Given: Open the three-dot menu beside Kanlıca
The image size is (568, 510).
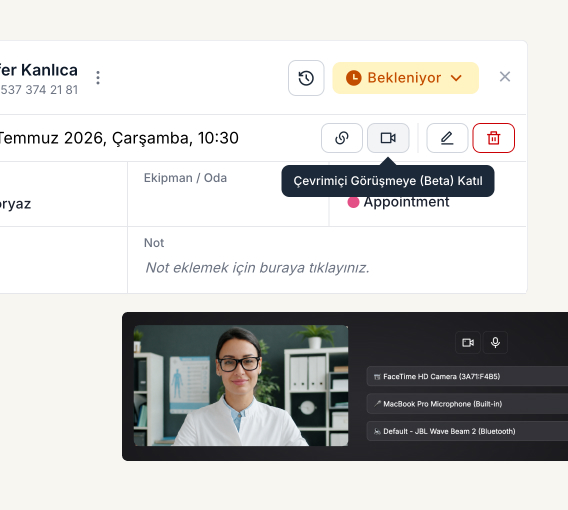Looking at the screenshot, I should point(98,78).
